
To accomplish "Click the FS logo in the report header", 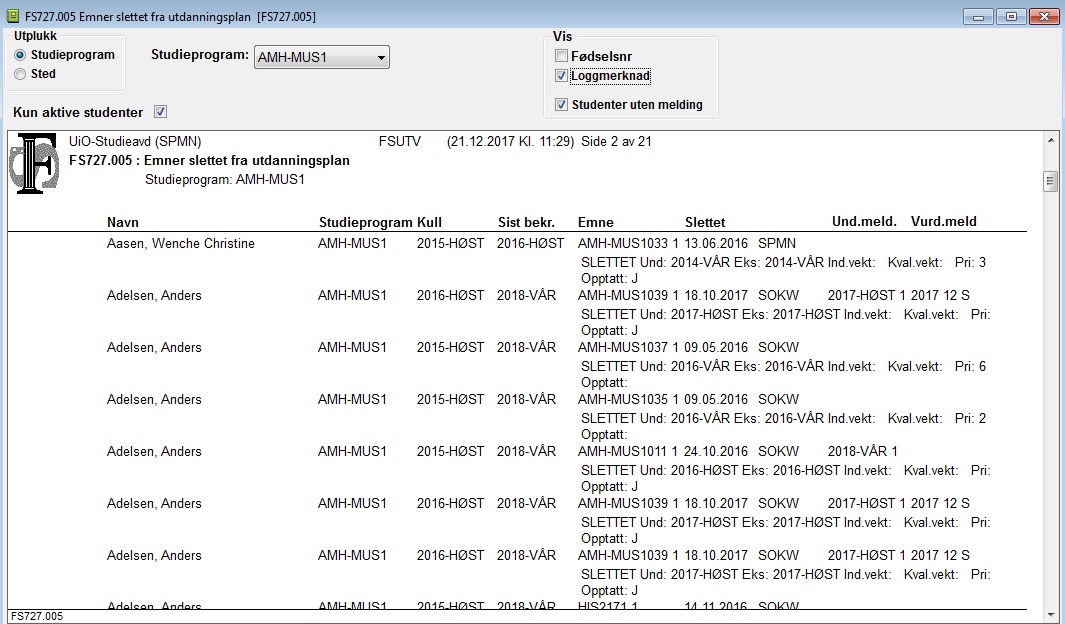I will click(x=34, y=163).
